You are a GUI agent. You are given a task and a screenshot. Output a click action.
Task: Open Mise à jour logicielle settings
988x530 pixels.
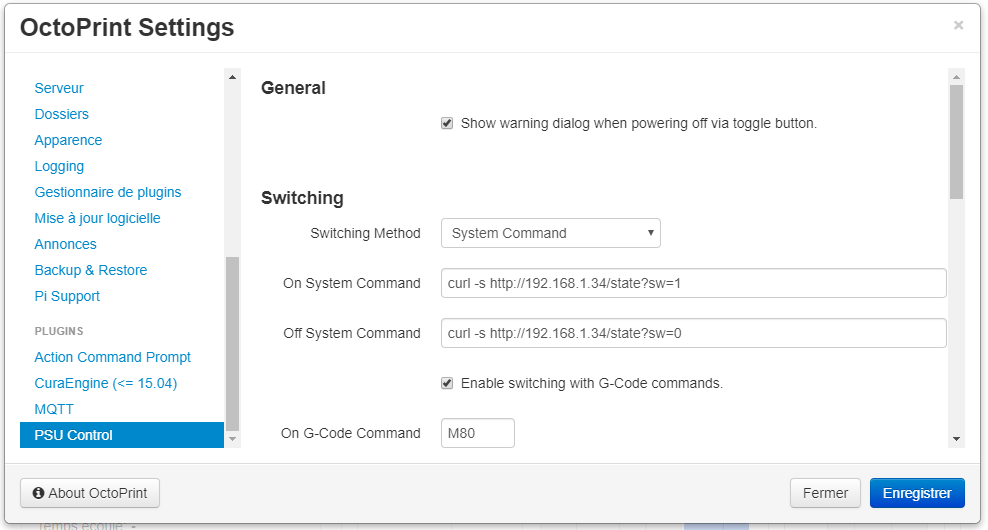click(97, 218)
